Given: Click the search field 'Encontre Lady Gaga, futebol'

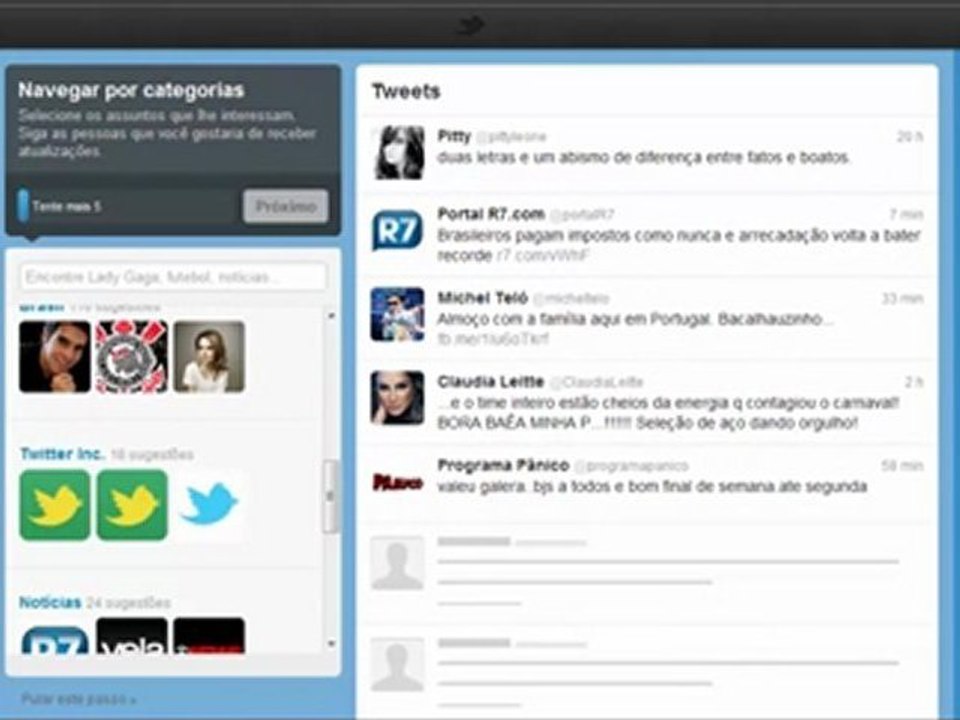Looking at the screenshot, I should [174, 277].
